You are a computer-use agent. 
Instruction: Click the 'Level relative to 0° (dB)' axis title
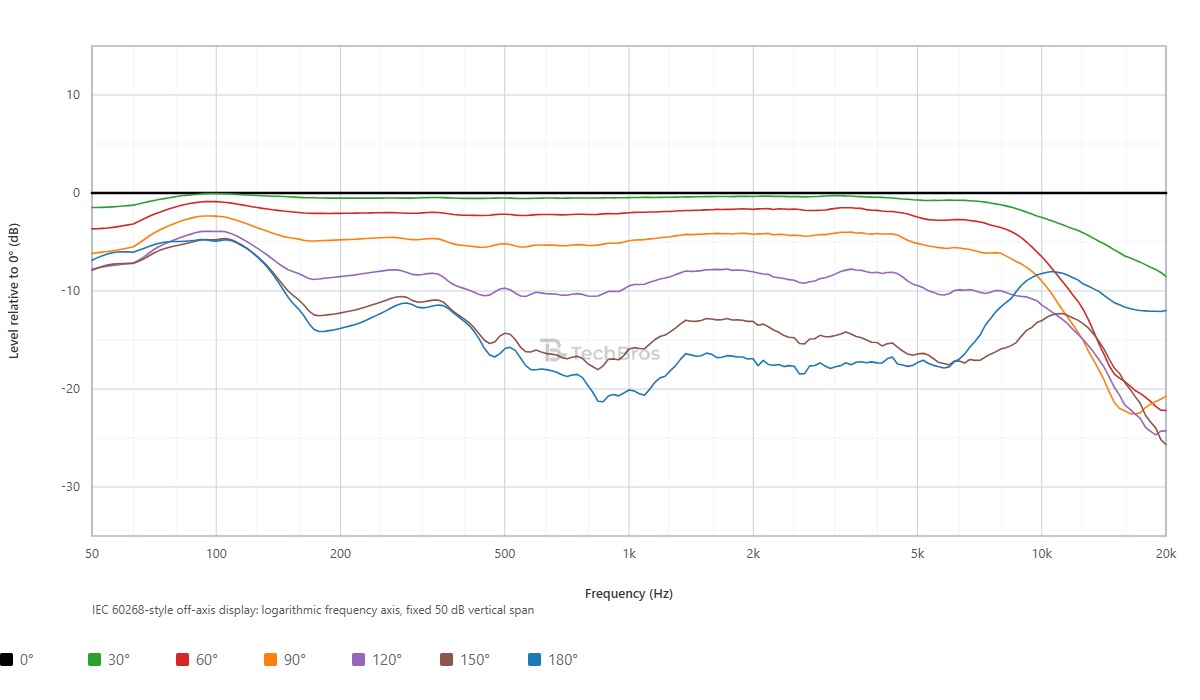pyautogui.click(x=14, y=290)
